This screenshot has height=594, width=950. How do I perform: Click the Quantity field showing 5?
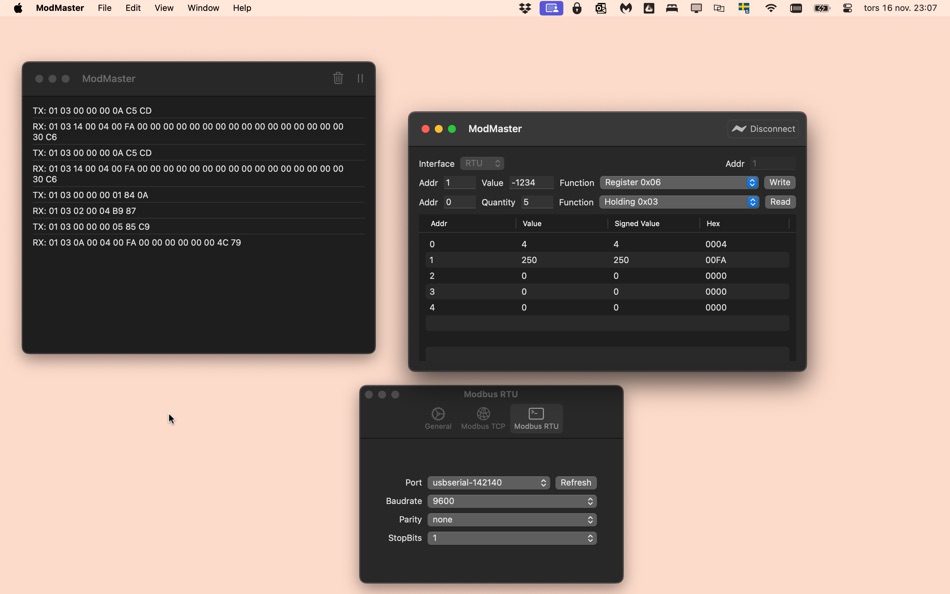(x=537, y=202)
